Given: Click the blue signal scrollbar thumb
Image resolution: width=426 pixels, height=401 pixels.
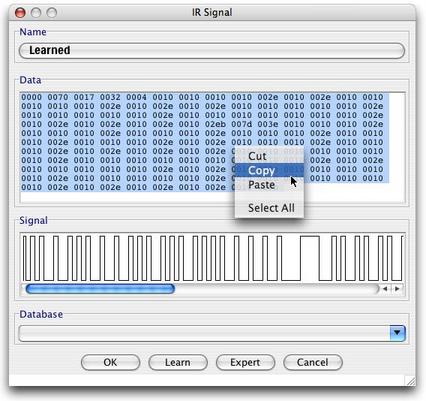Looking at the screenshot, I should (100, 289).
